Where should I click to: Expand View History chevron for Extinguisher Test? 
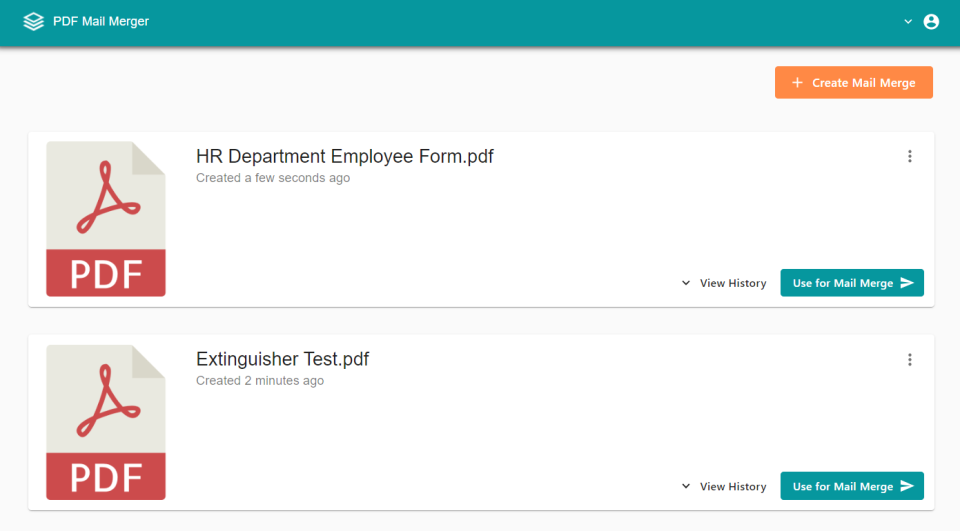click(686, 487)
